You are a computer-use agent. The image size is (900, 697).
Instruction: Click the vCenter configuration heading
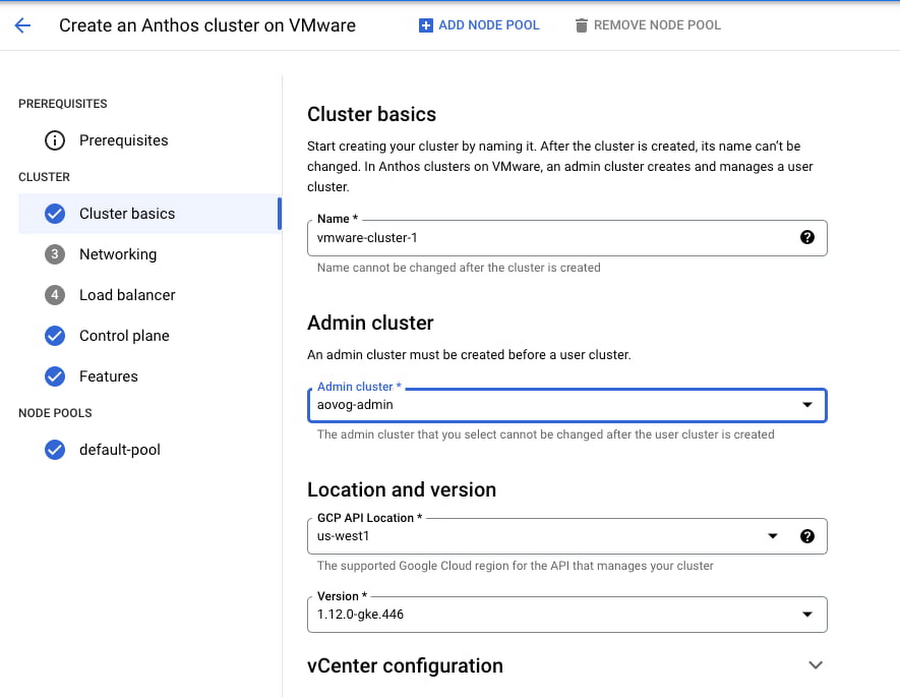click(405, 666)
